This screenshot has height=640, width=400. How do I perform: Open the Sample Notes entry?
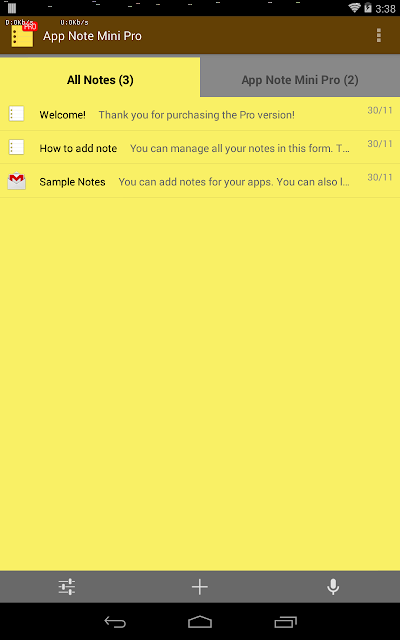(200, 181)
